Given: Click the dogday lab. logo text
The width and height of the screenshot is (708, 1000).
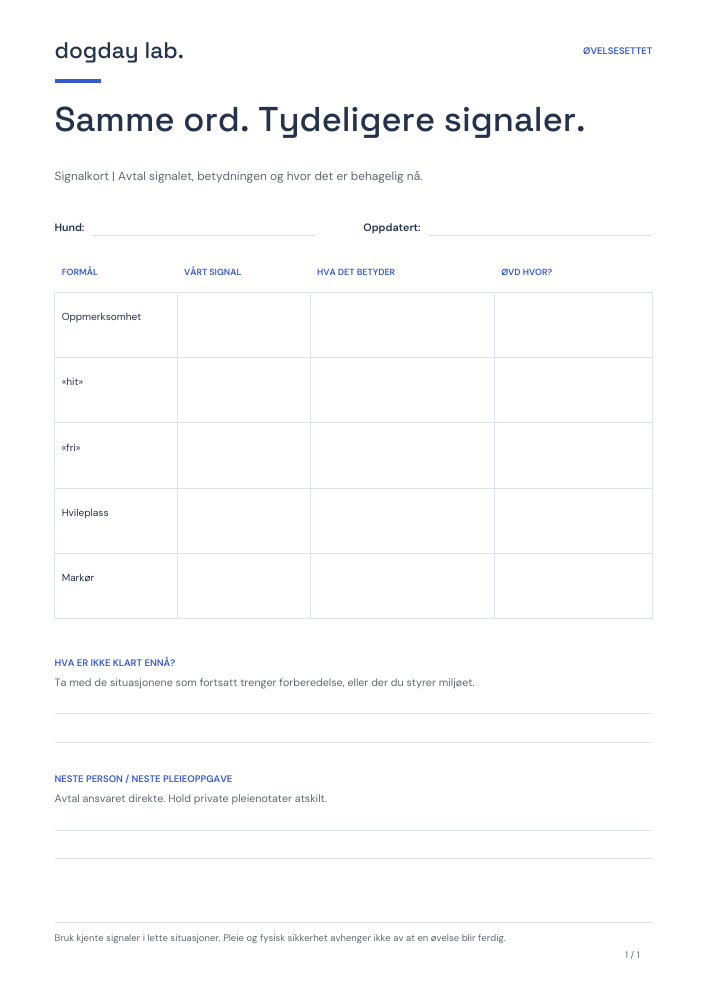Looking at the screenshot, I should (x=119, y=51).
